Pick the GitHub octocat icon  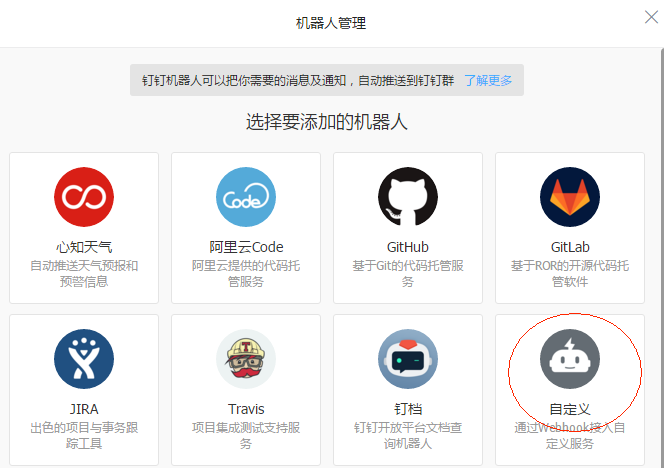point(408,197)
